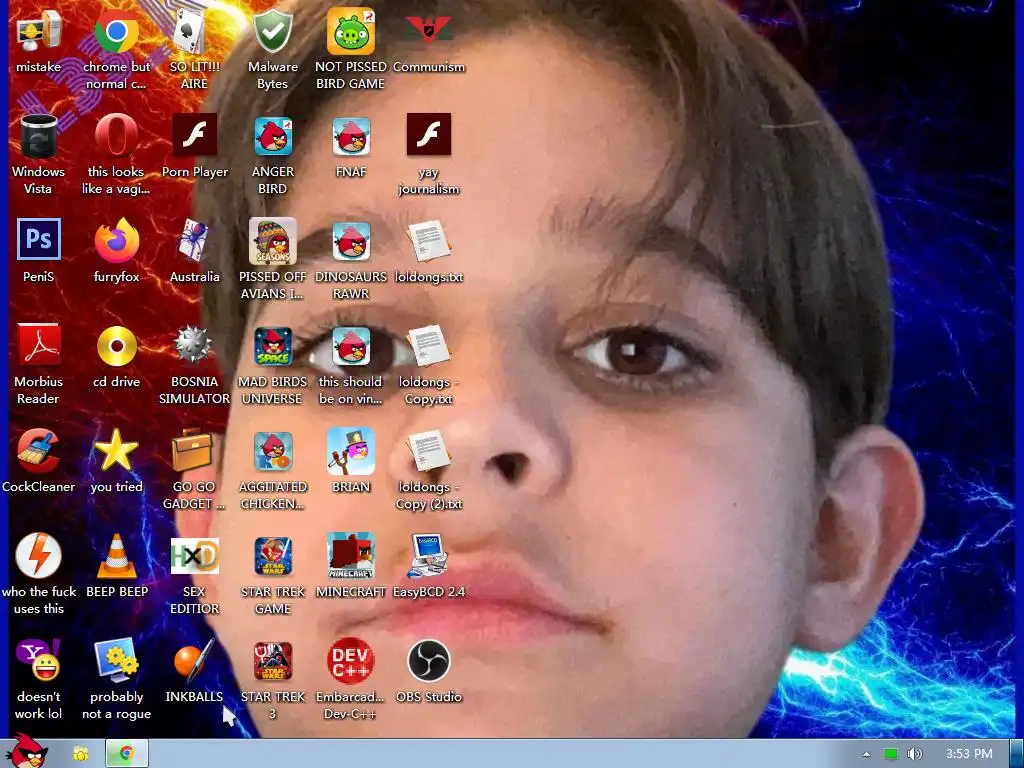Select the Communism desktop shortcut

coord(428,31)
